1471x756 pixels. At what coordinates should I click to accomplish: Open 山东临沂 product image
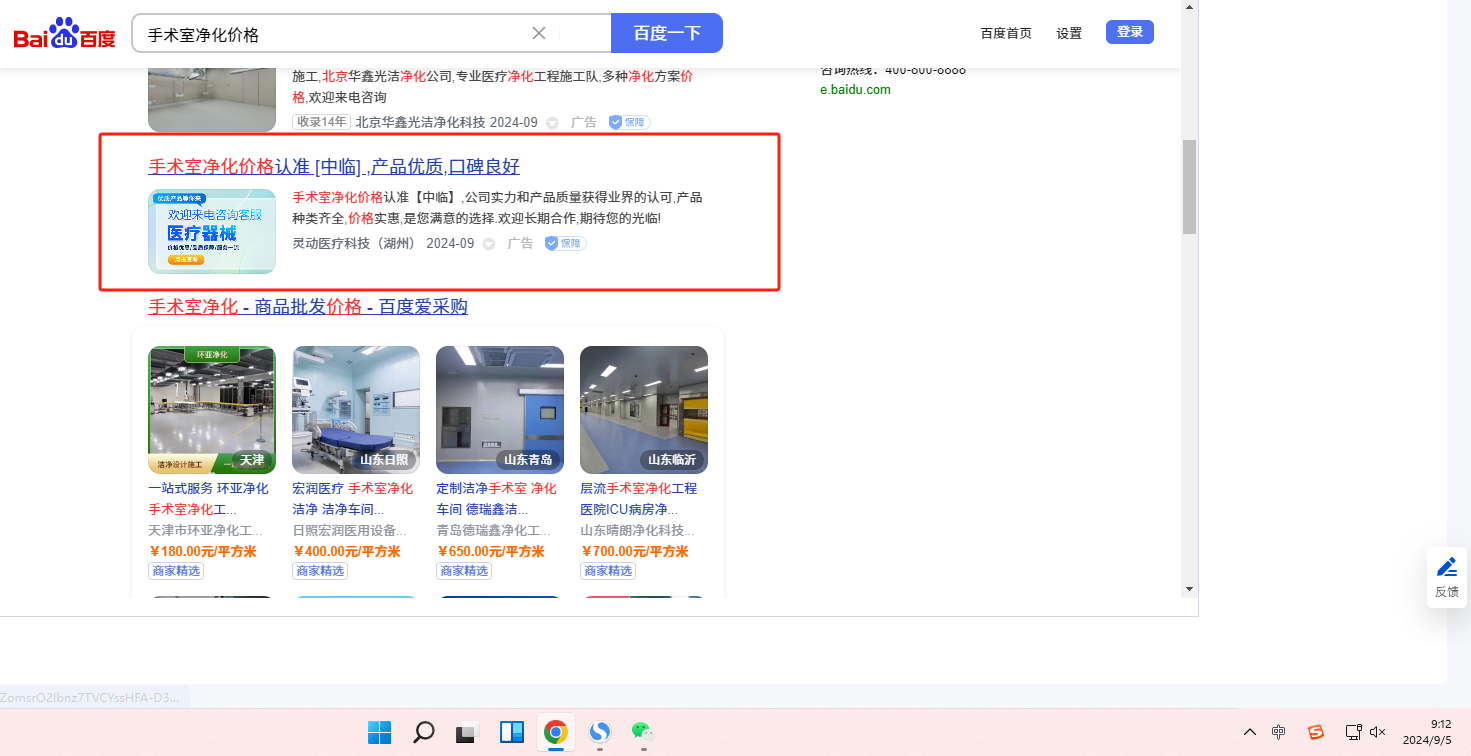pyautogui.click(x=644, y=410)
